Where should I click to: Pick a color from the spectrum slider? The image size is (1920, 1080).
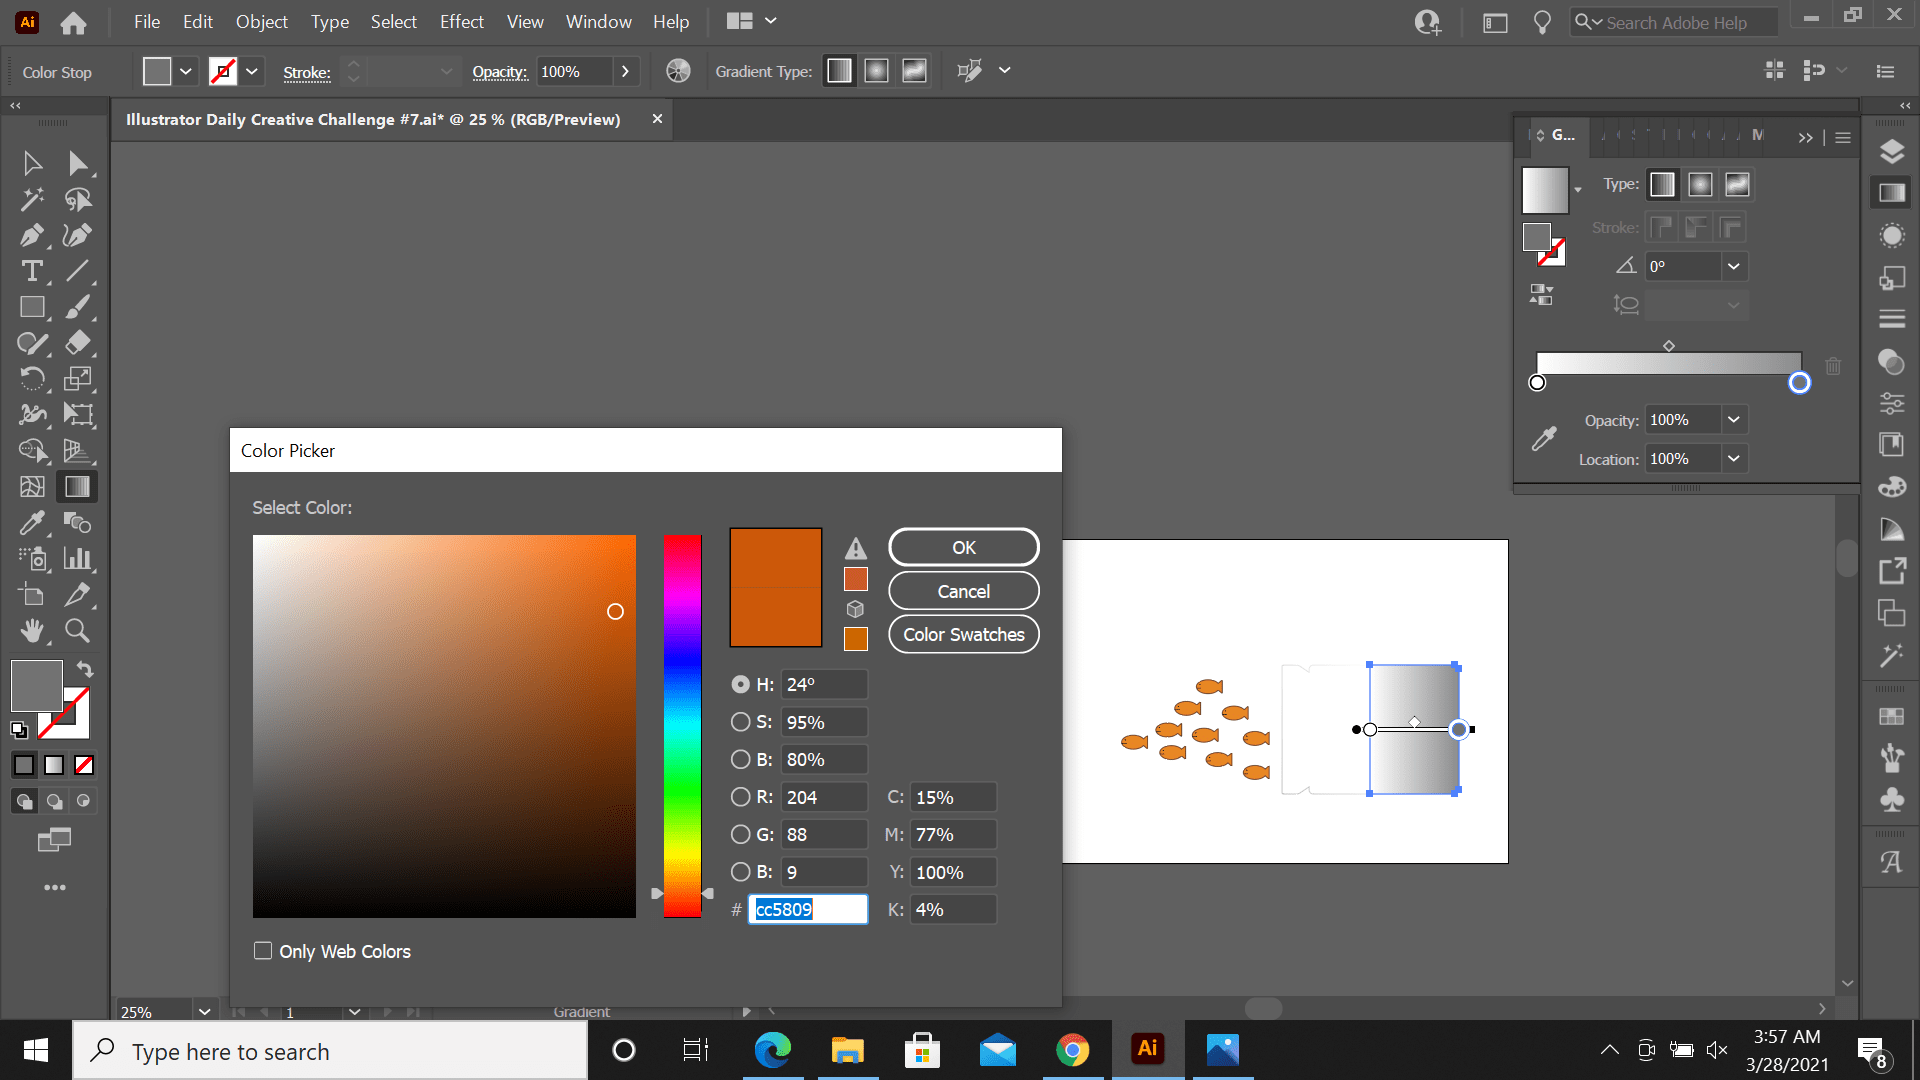pos(683,725)
